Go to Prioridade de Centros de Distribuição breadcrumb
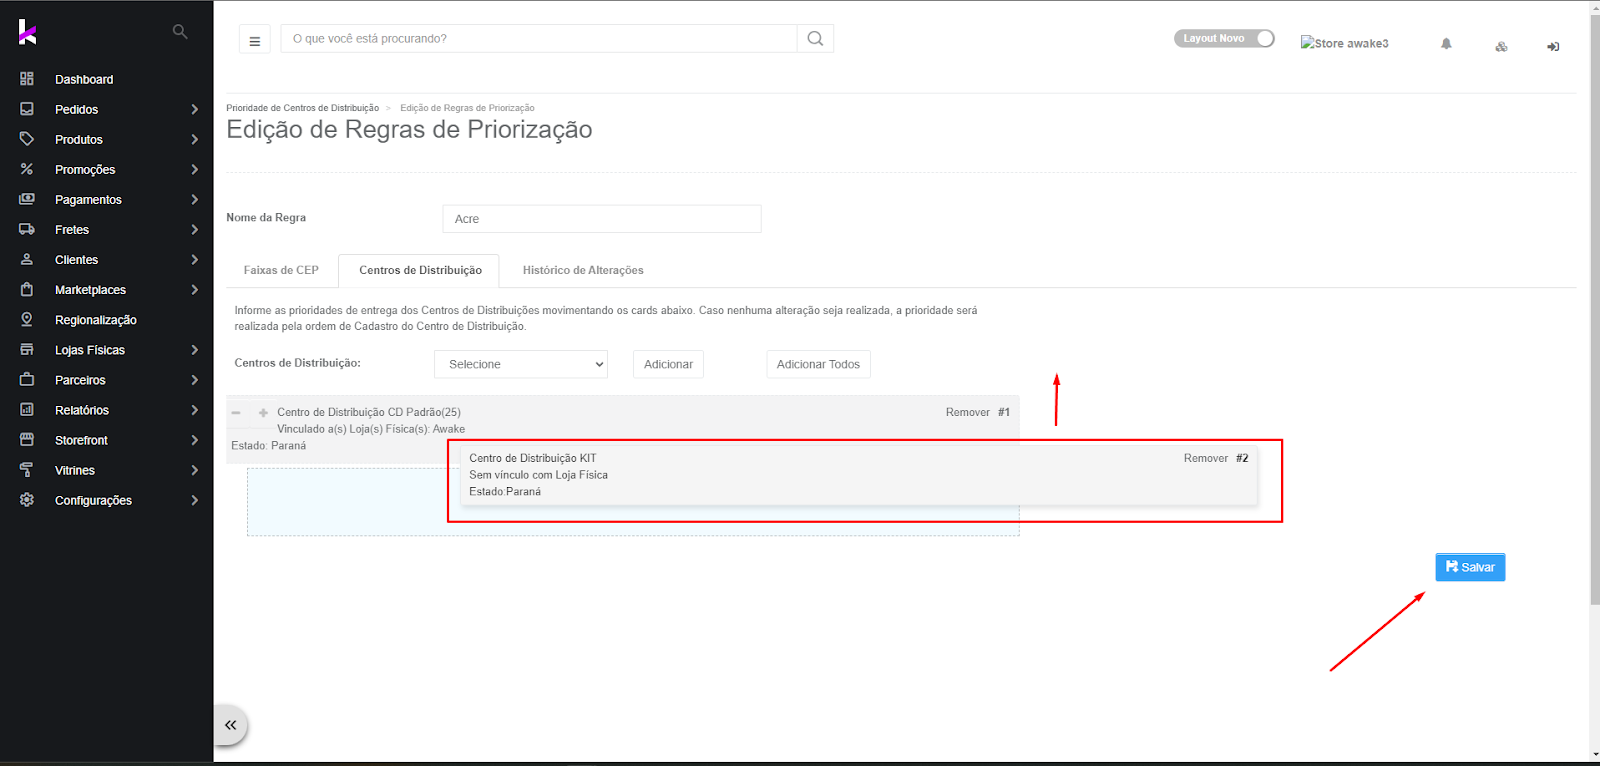The width and height of the screenshot is (1600, 766). pyautogui.click(x=302, y=108)
